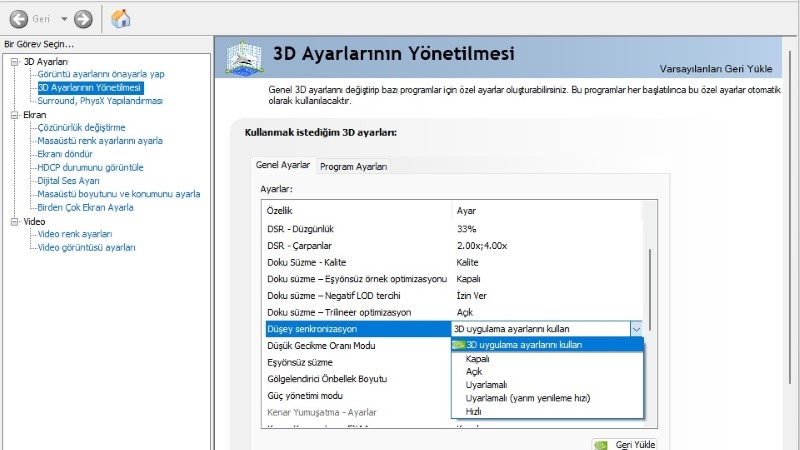Click Varsayılanları Geri Yükle link
The height and width of the screenshot is (450, 800).
tap(716, 69)
